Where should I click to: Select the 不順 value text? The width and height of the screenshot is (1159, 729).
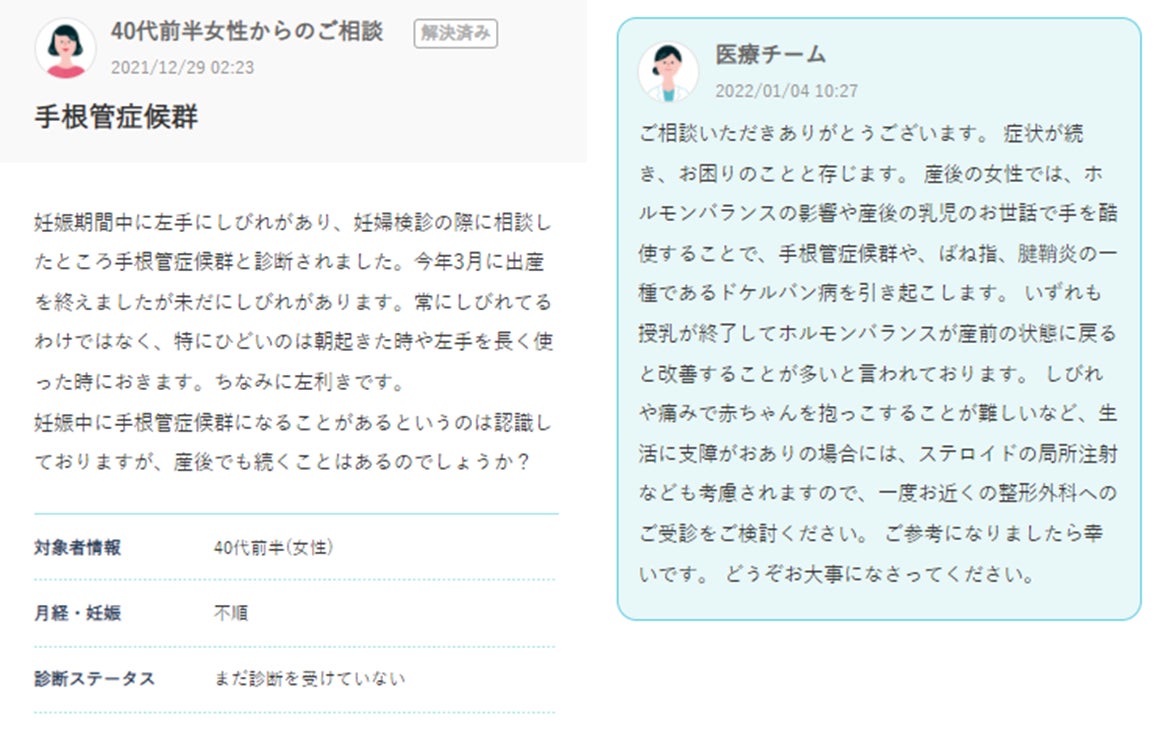pos(231,613)
